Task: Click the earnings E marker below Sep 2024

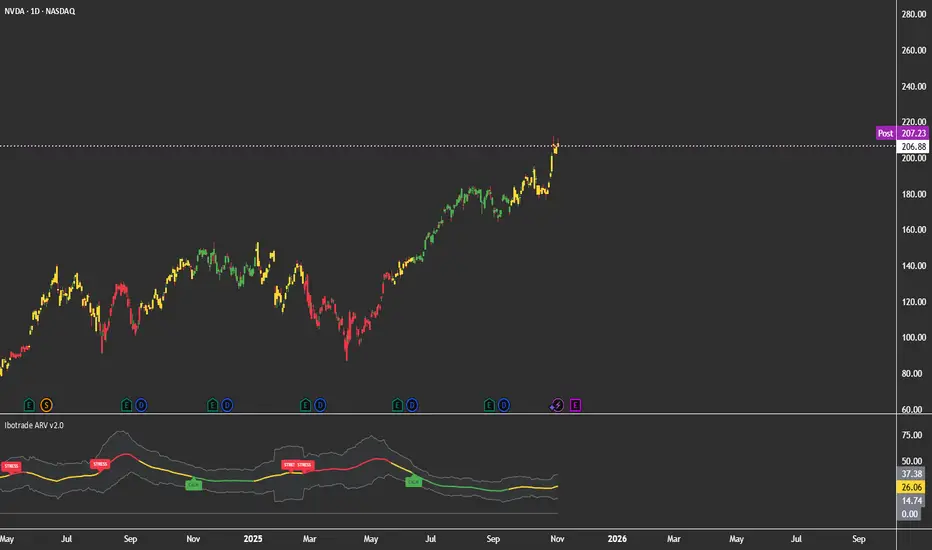Action: 126,406
